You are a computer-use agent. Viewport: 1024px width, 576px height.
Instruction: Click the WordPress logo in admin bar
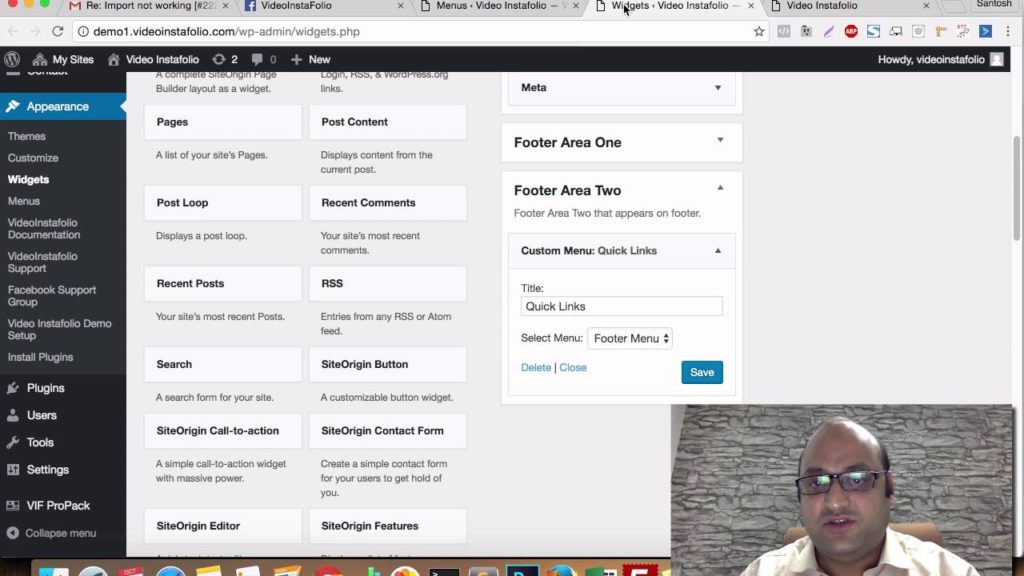pos(12,59)
